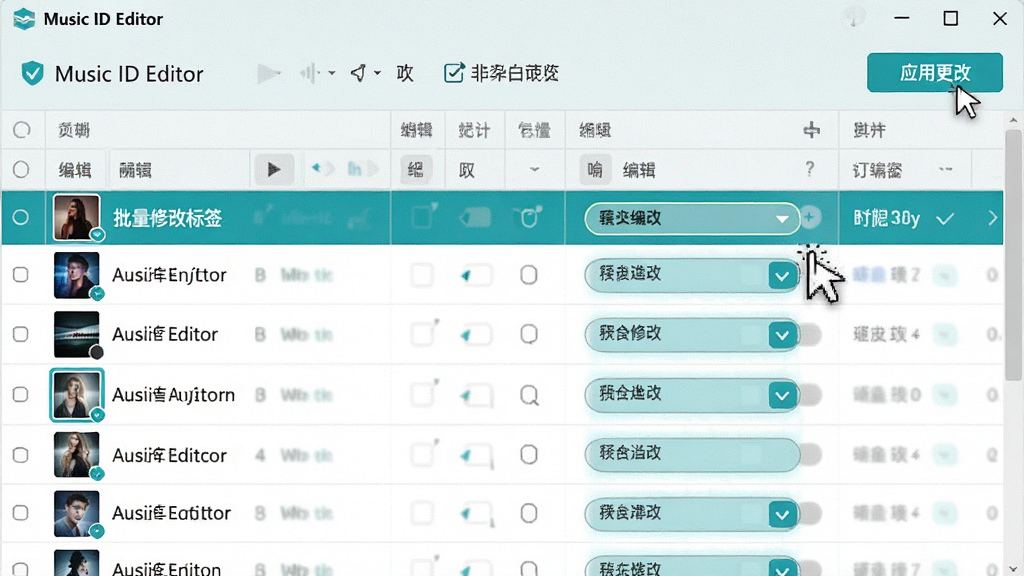The width and height of the screenshot is (1024, 576).
Task: Click the Ausi库Aujitorn album thumbnail
Action: coord(76,394)
